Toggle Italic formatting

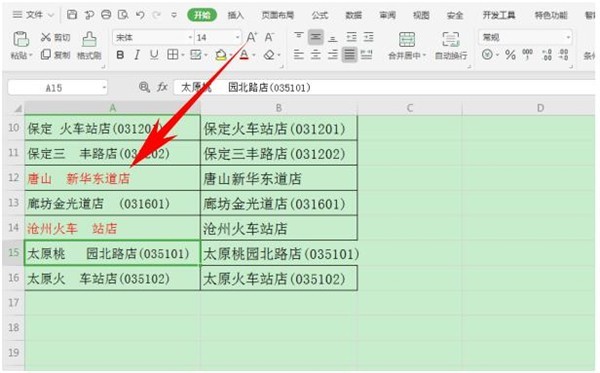pos(137,55)
